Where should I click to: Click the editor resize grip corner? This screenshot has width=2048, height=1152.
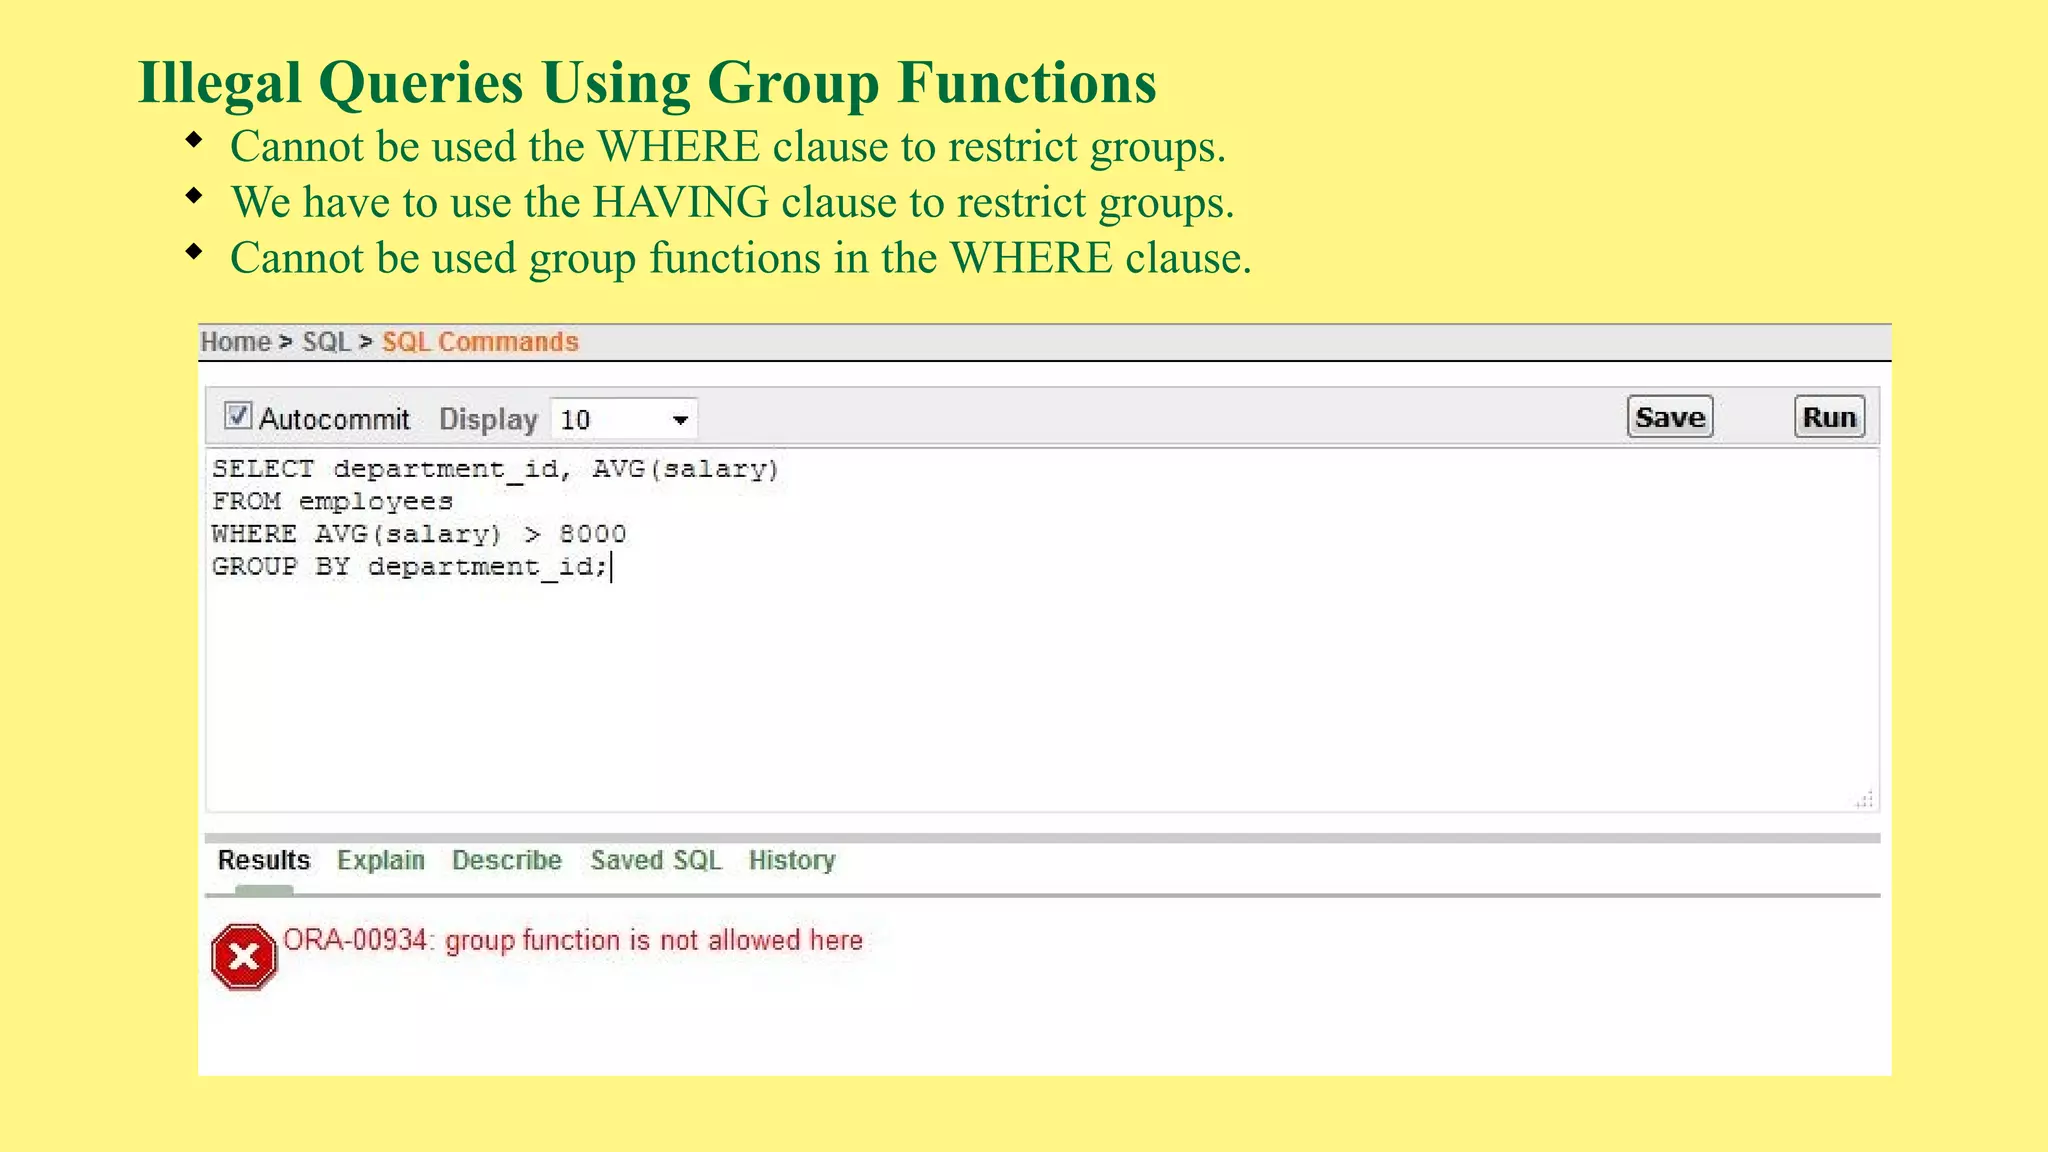coord(1864,799)
